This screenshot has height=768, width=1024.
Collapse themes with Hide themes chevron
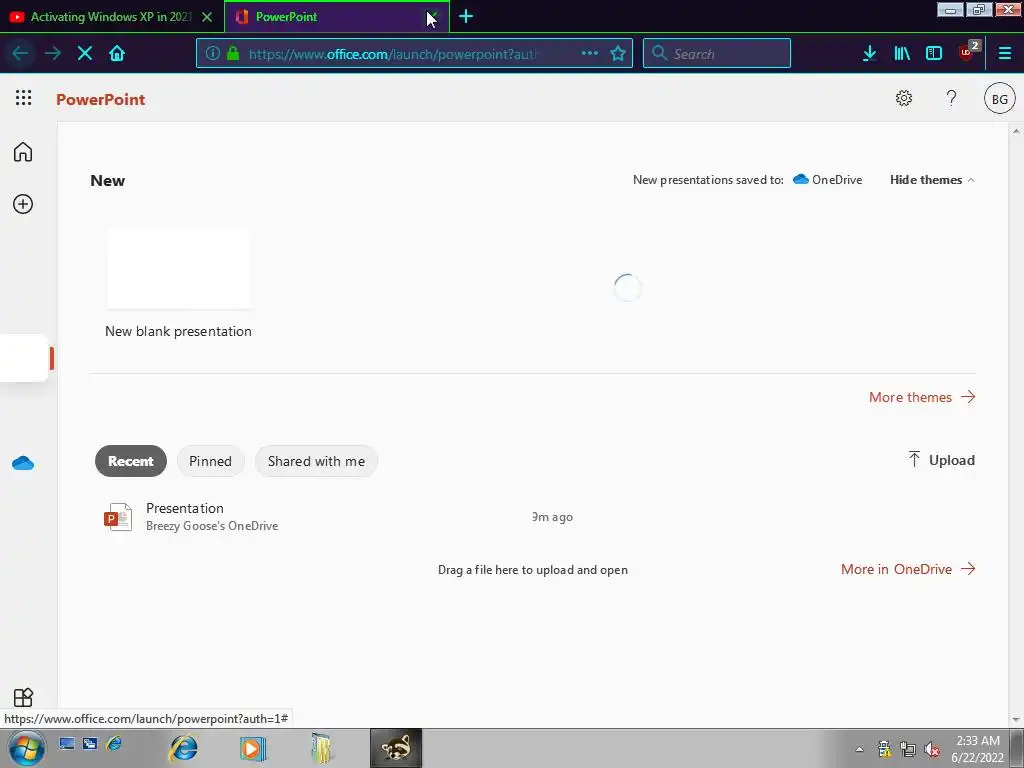pos(932,180)
